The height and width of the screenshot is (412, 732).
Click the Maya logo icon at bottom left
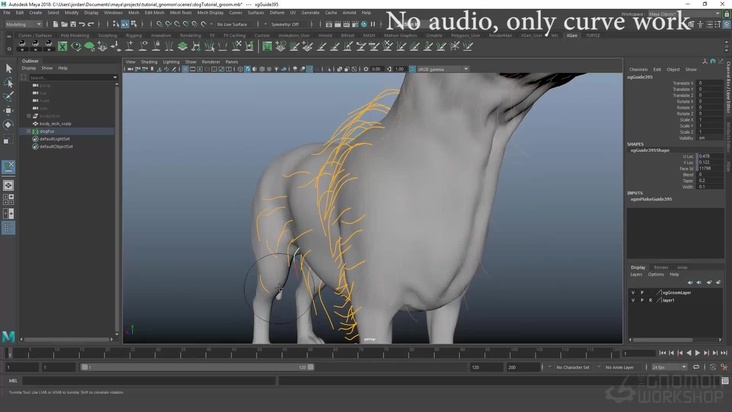tap(8, 336)
